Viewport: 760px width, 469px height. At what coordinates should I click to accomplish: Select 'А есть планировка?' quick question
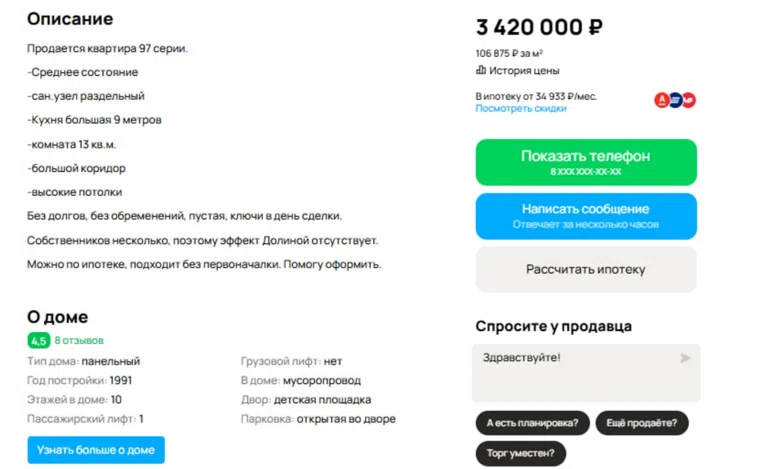point(532,423)
